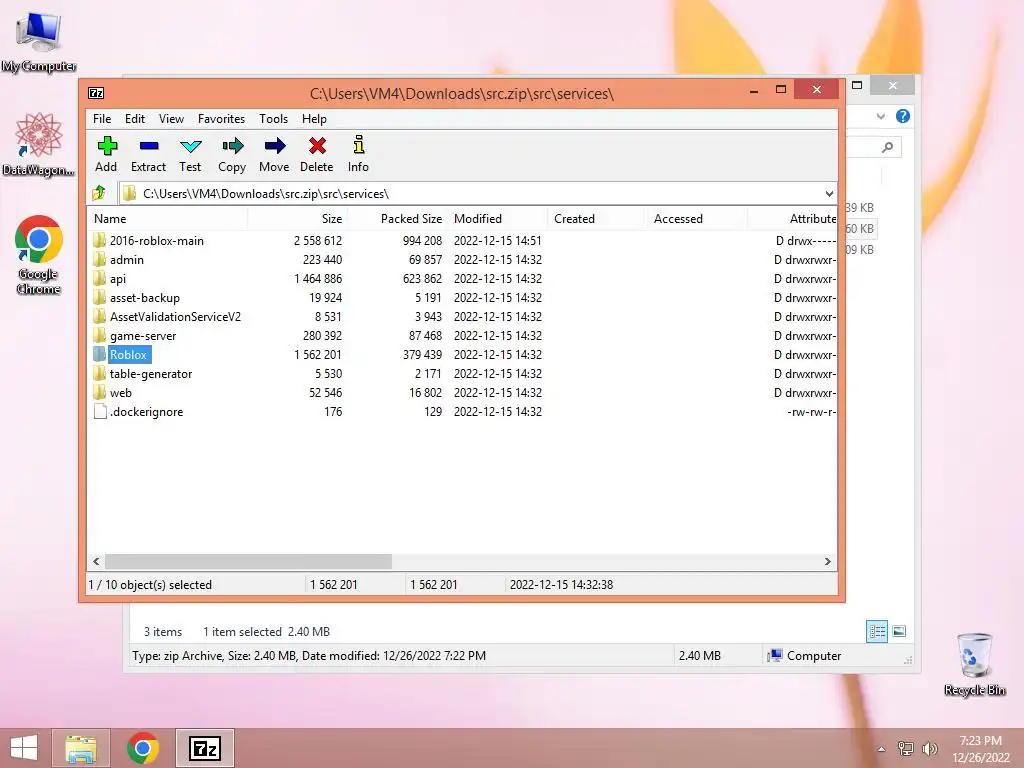Viewport: 1024px width, 768px height.
Task: Select the api folder icon
Action: coord(99,278)
